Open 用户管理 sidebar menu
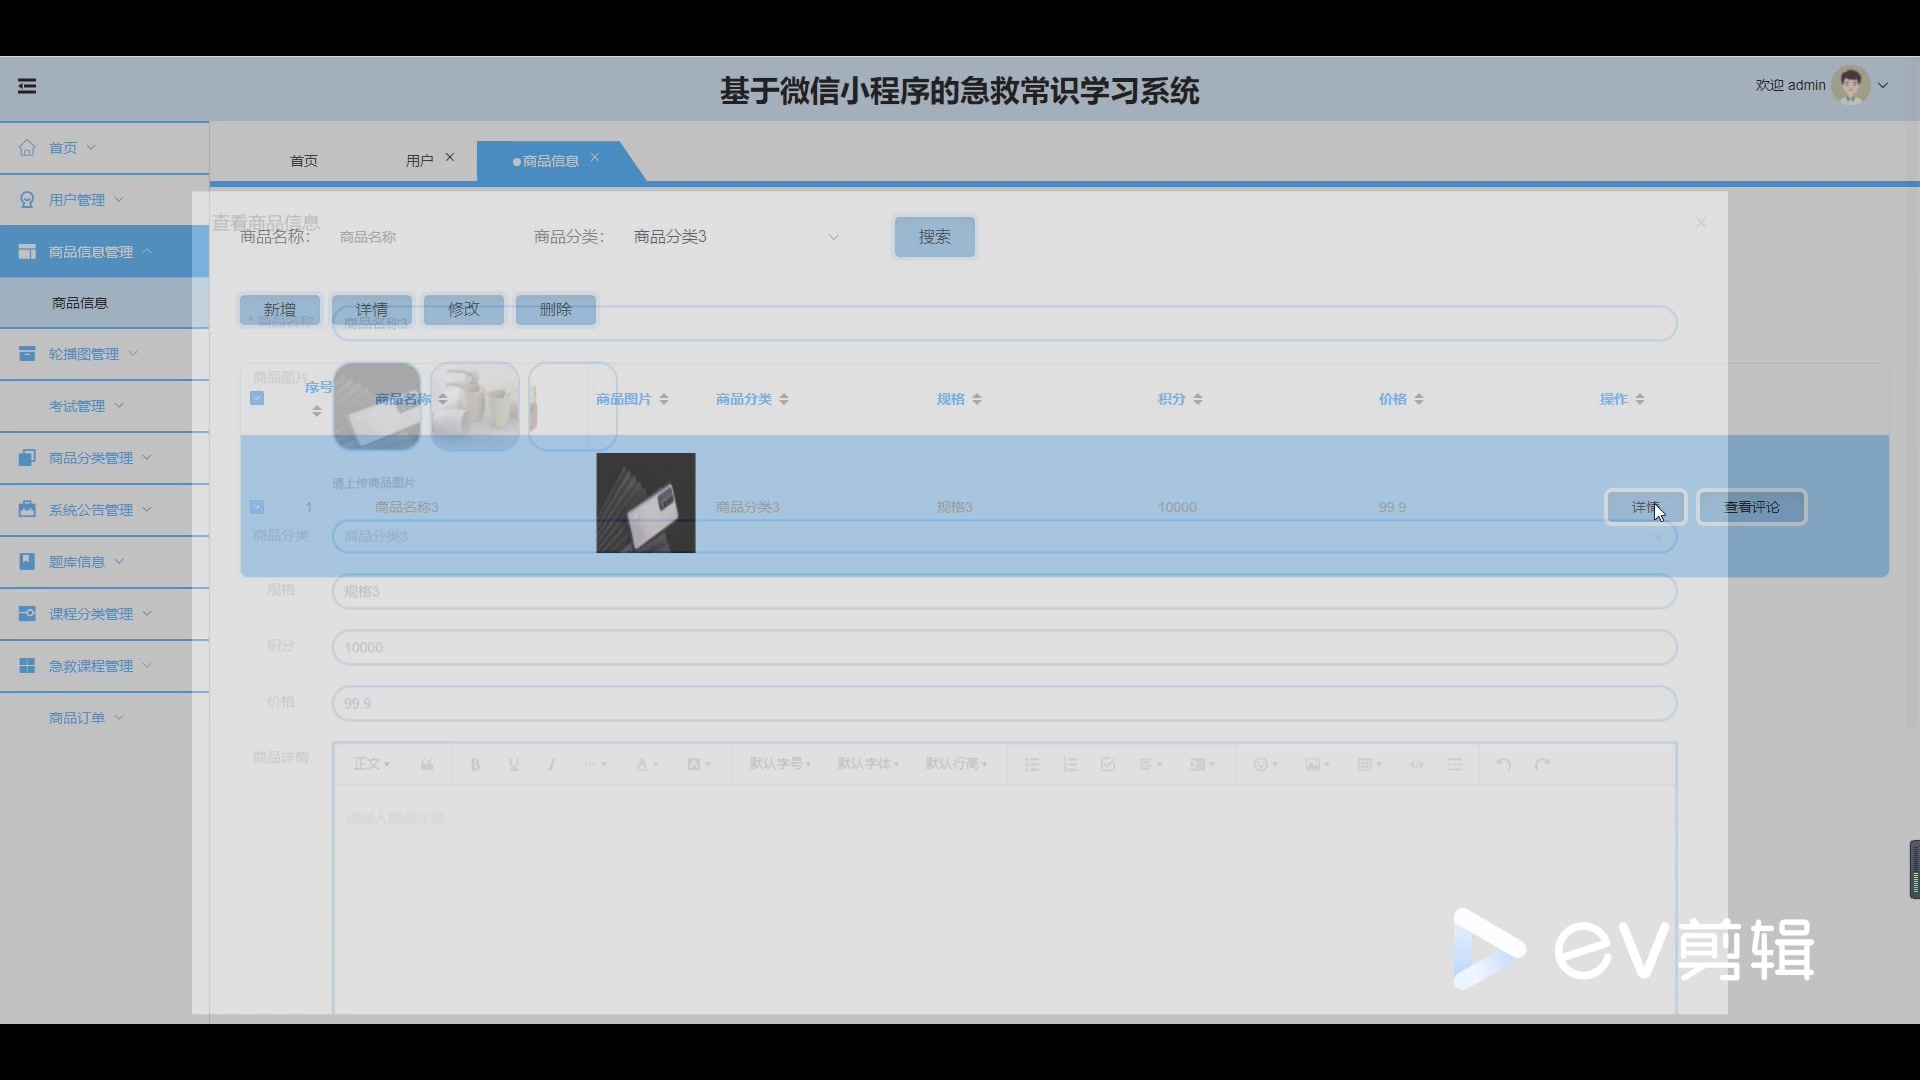The width and height of the screenshot is (1920, 1080). [77, 200]
